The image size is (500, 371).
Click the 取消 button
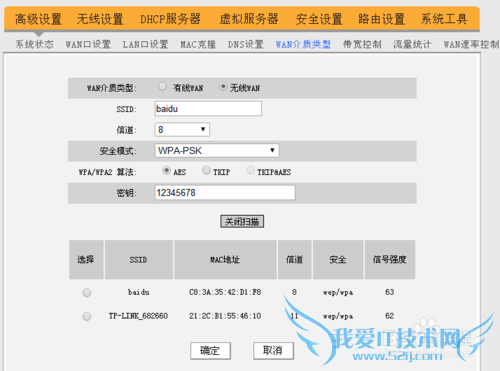point(273,351)
